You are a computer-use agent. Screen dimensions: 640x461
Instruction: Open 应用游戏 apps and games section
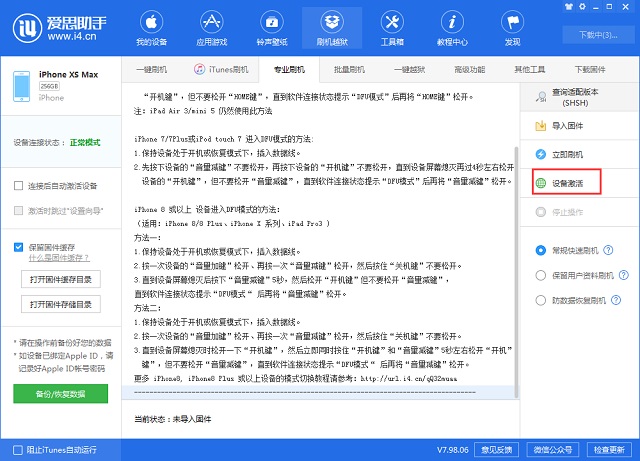coord(211,29)
